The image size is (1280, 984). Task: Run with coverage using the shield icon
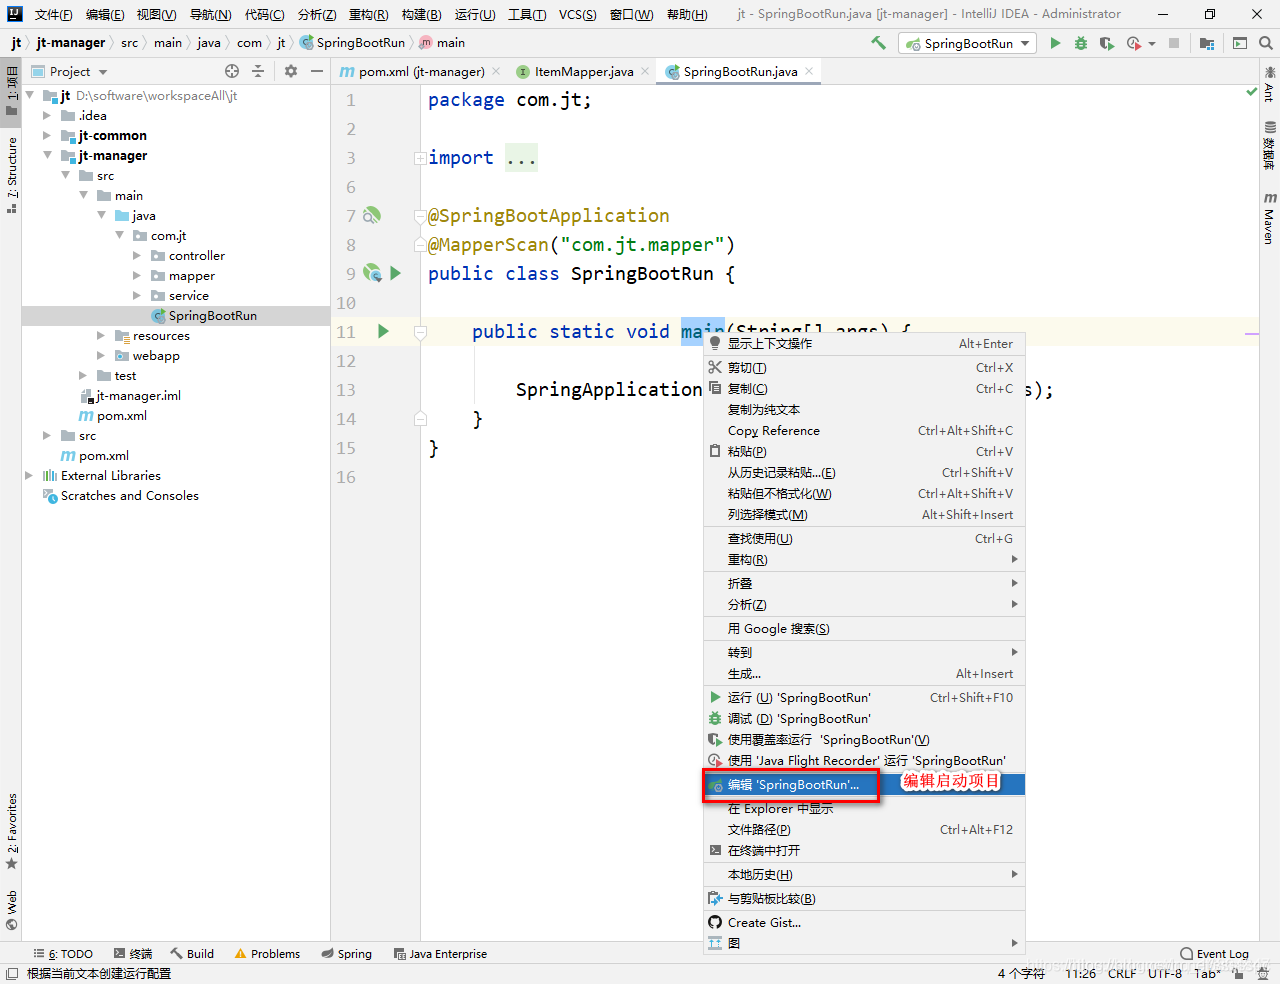pyautogui.click(x=1106, y=43)
